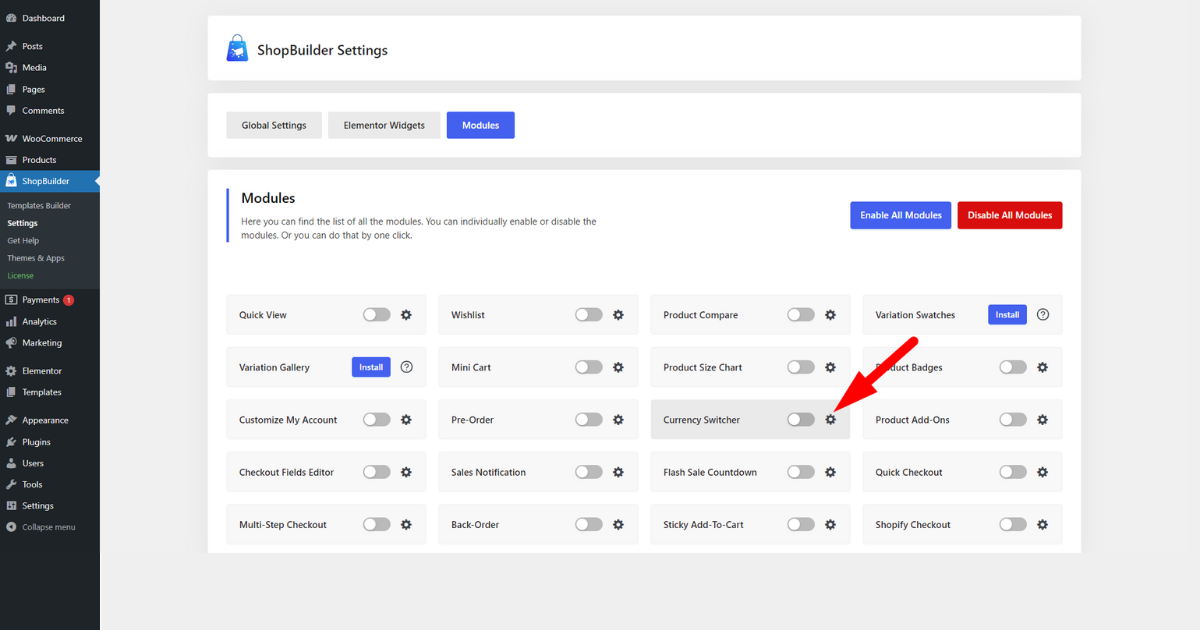Open Product Compare settings gear

tap(830, 315)
